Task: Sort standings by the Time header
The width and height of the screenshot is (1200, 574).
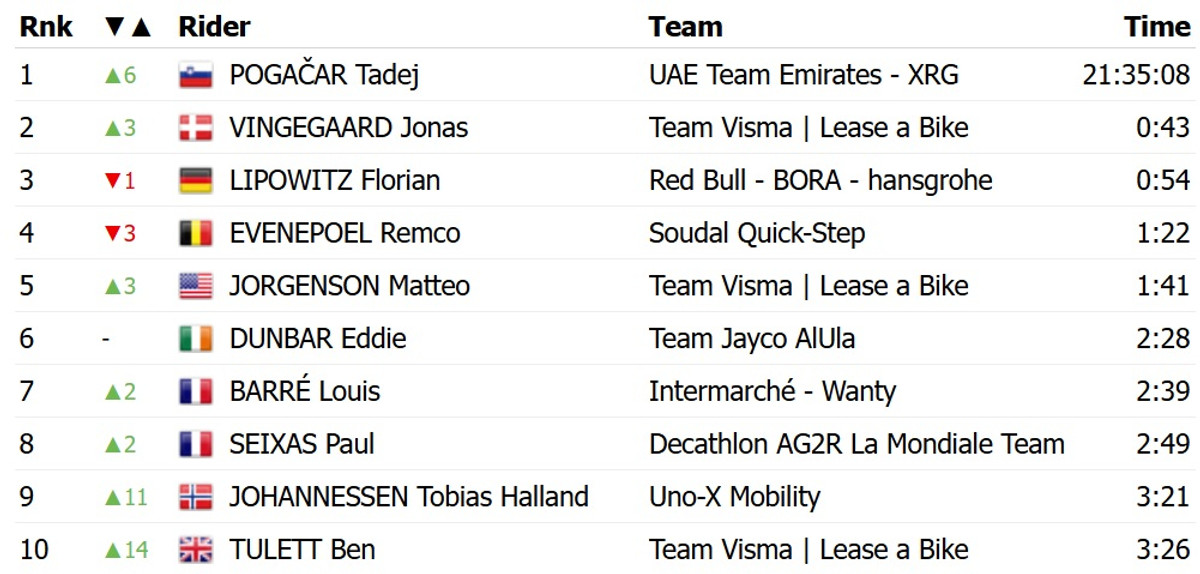Action: (x=1157, y=27)
